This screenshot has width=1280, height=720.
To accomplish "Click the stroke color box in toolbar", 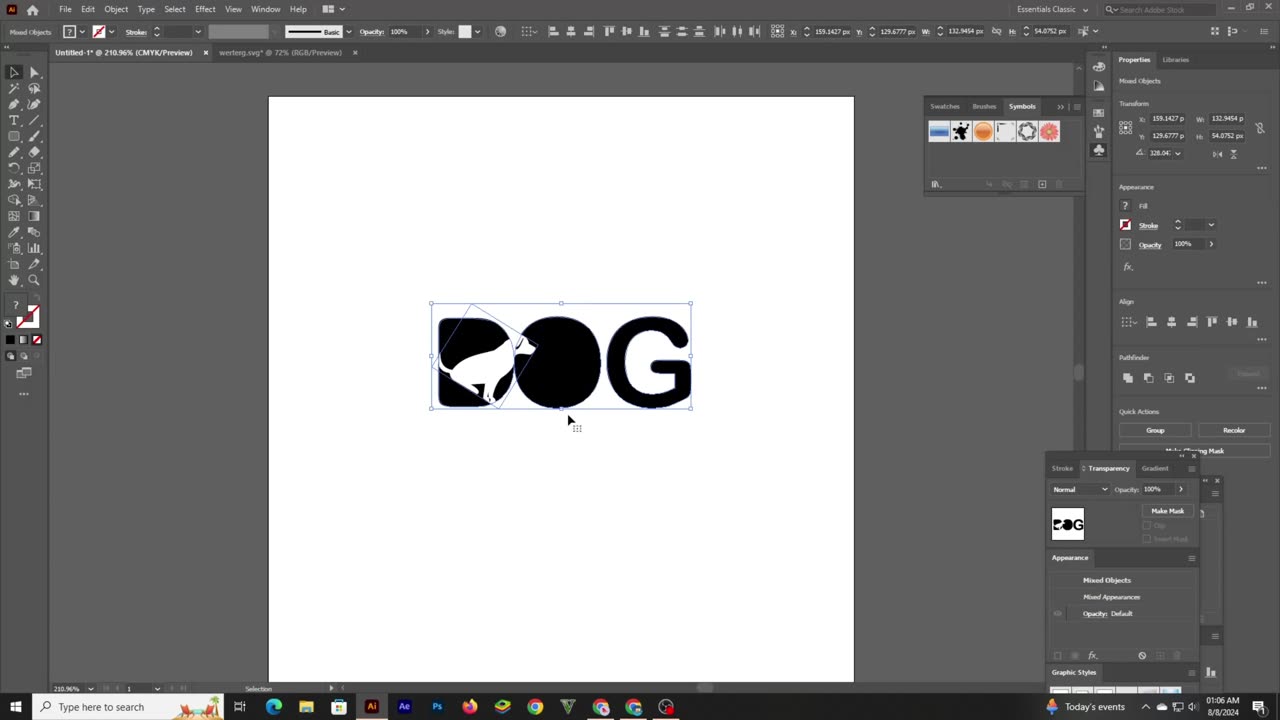I will click(29, 318).
